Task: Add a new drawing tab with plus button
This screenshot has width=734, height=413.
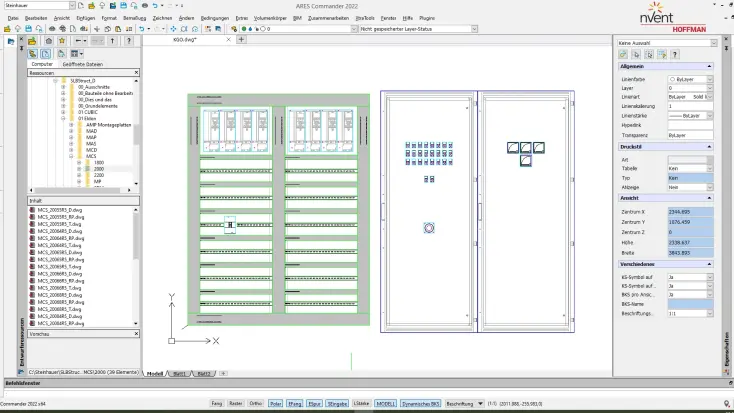Action: pos(241,40)
